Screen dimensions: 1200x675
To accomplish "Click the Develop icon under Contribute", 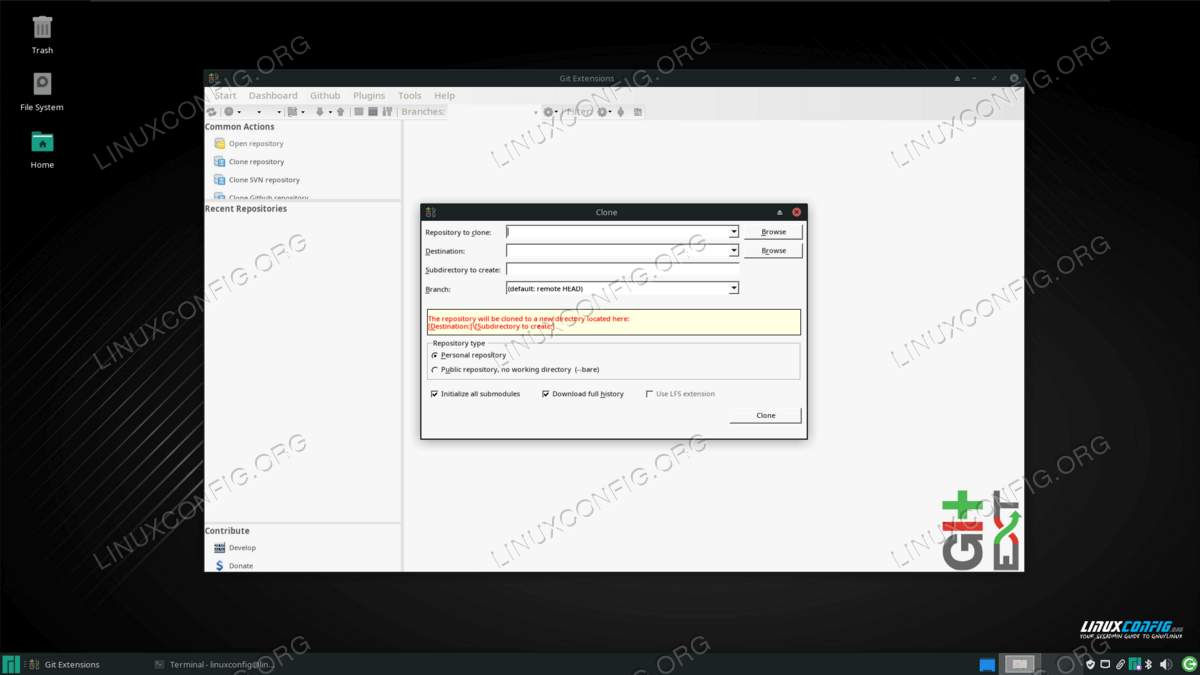I will (x=220, y=548).
